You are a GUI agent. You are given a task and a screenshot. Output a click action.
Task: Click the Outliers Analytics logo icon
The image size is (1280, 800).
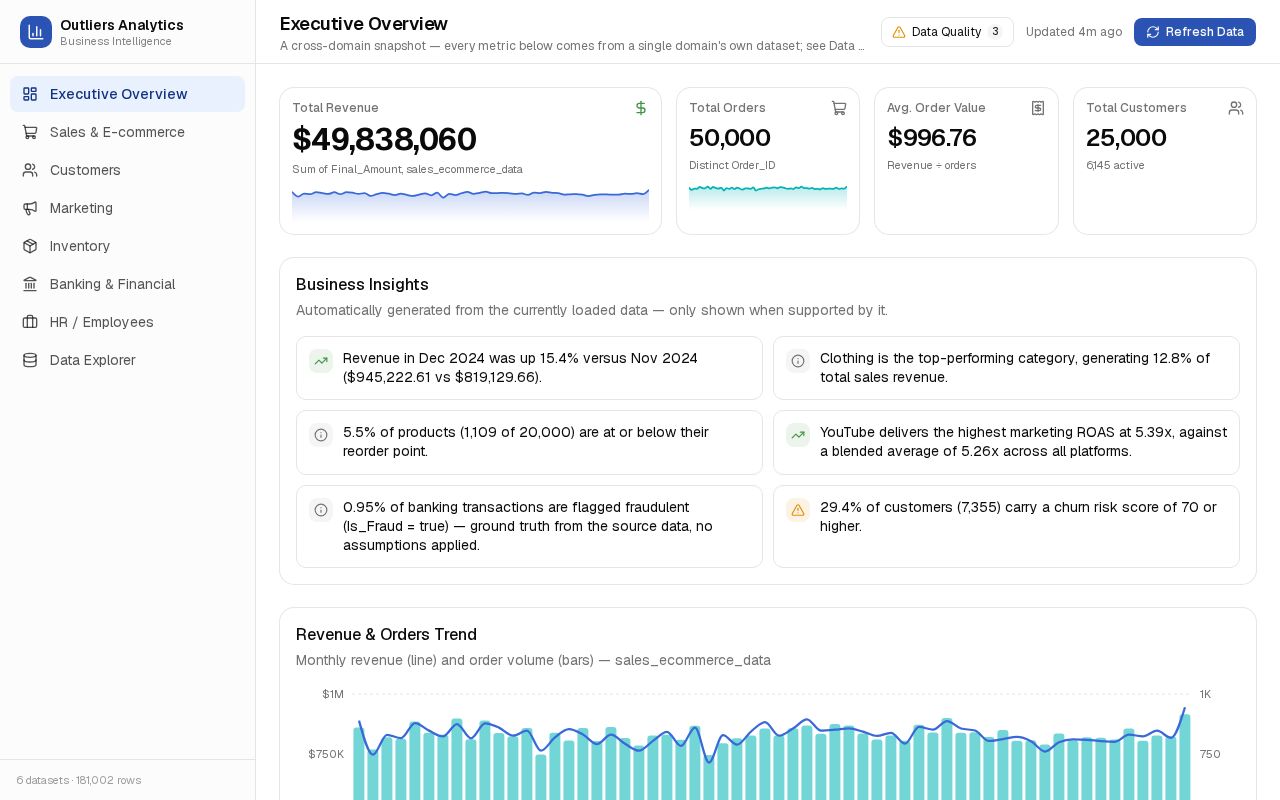[x=36, y=32]
